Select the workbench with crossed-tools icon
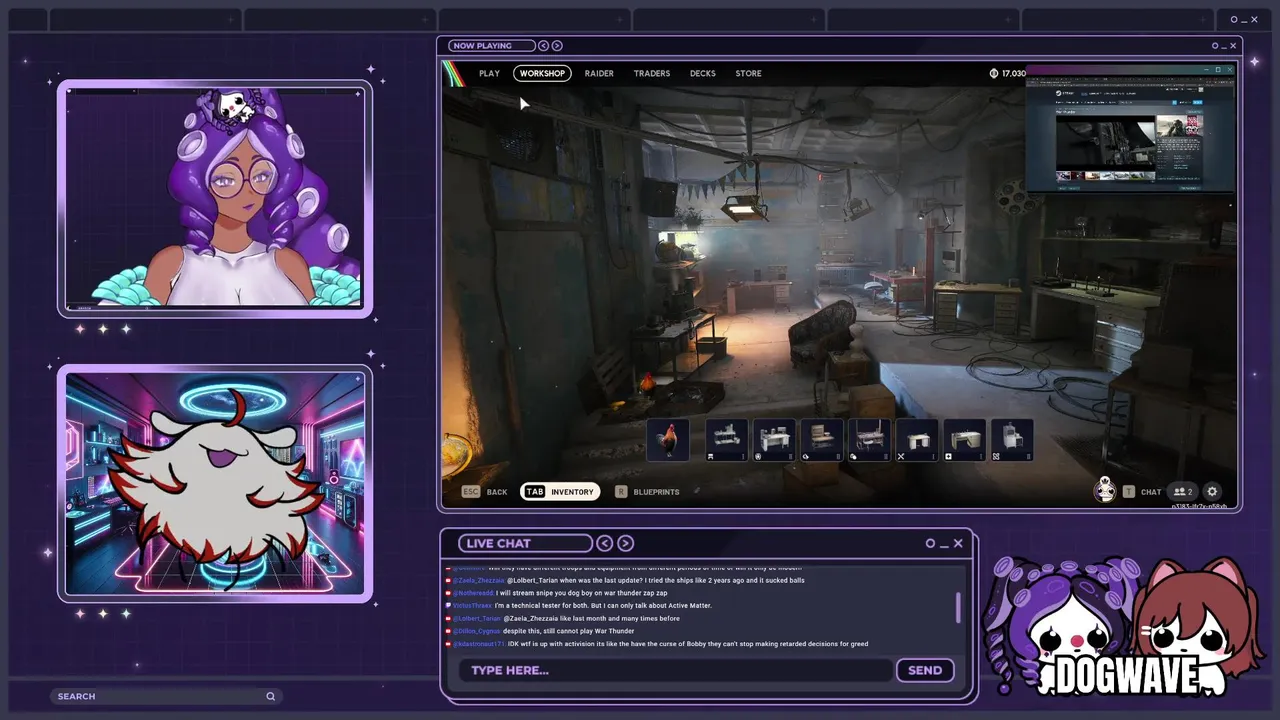 point(918,440)
